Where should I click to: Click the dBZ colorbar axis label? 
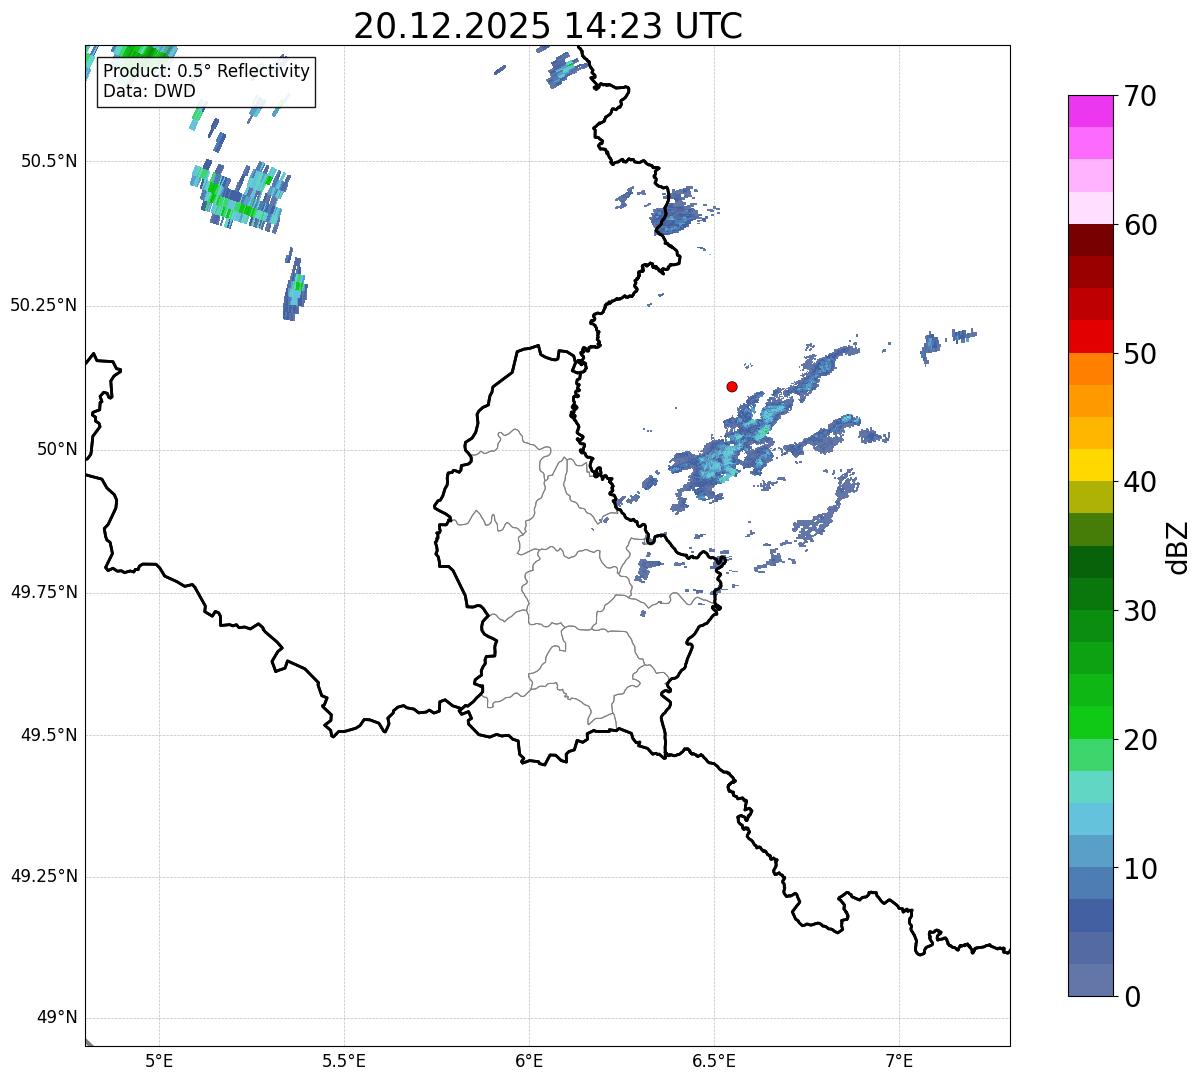(1178, 546)
